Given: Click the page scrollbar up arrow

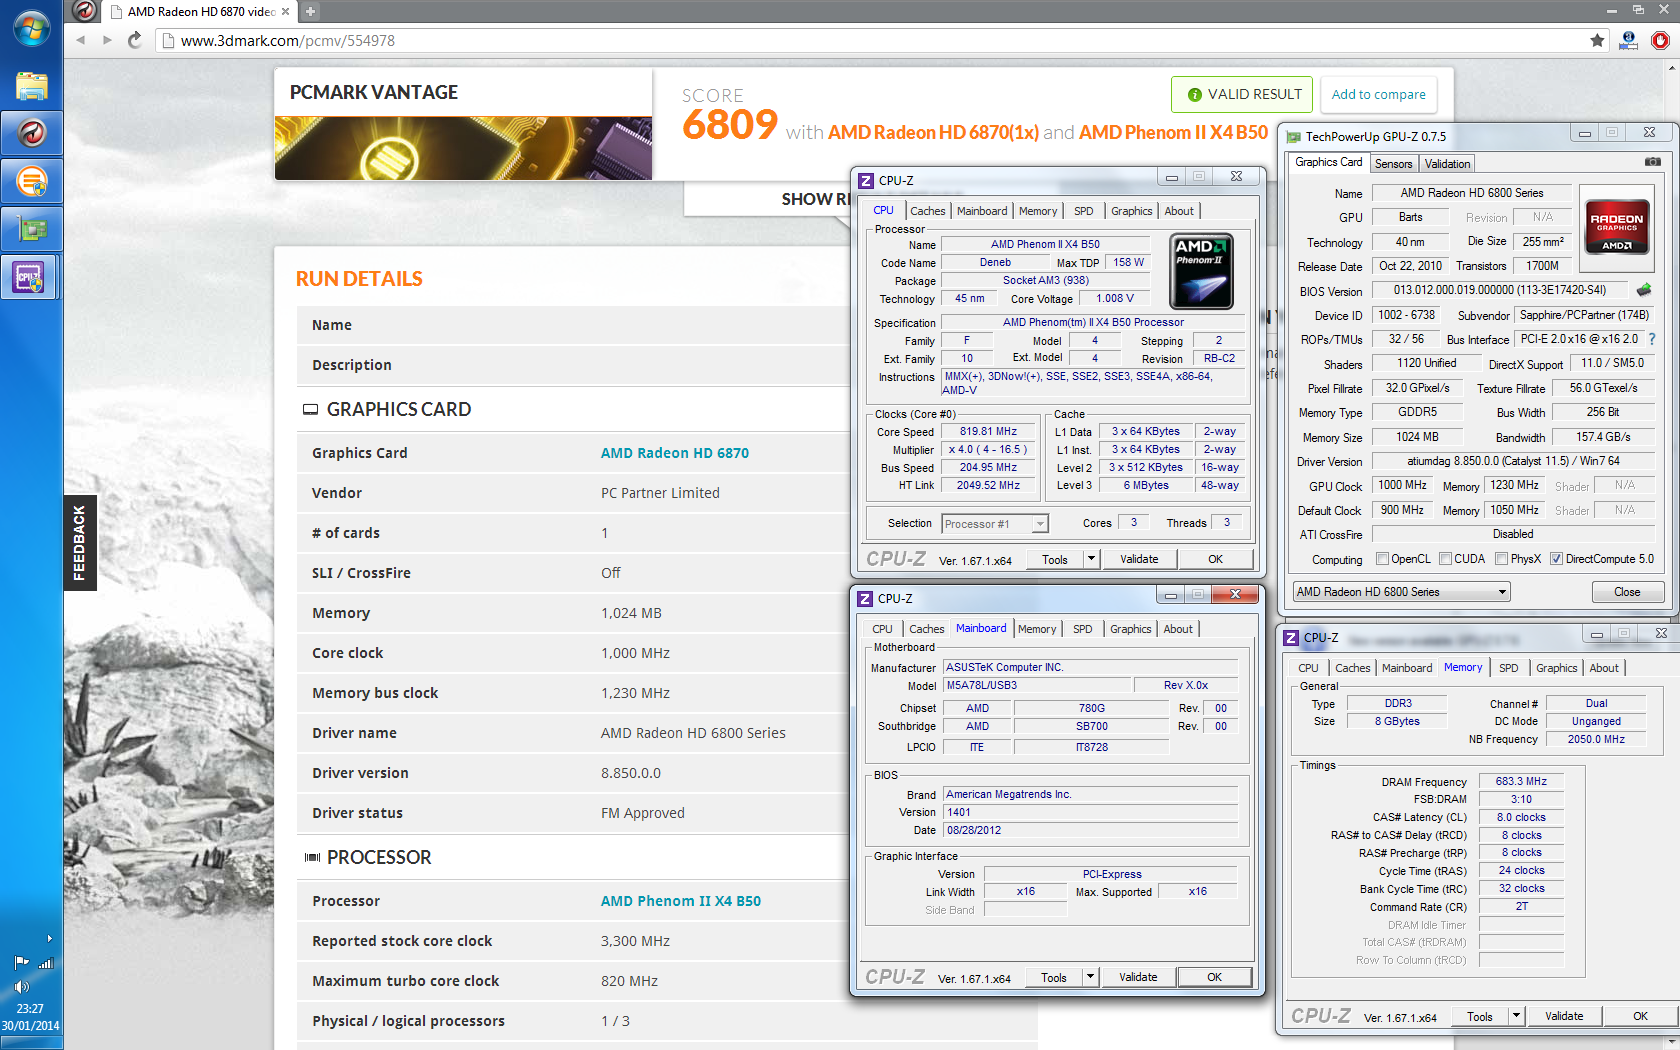Looking at the screenshot, I should click(x=1672, y=68).
